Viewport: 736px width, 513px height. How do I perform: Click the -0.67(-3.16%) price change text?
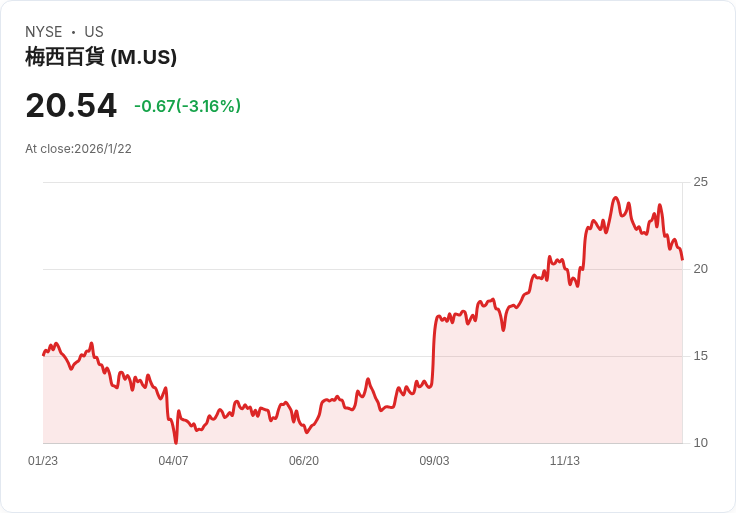click(187, 106)
